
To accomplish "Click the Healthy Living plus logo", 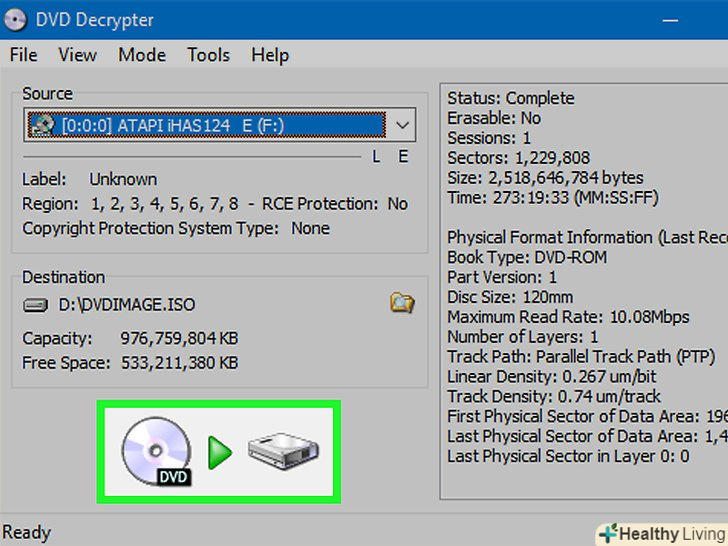I will pyautogui.click(x=607, y=533).
